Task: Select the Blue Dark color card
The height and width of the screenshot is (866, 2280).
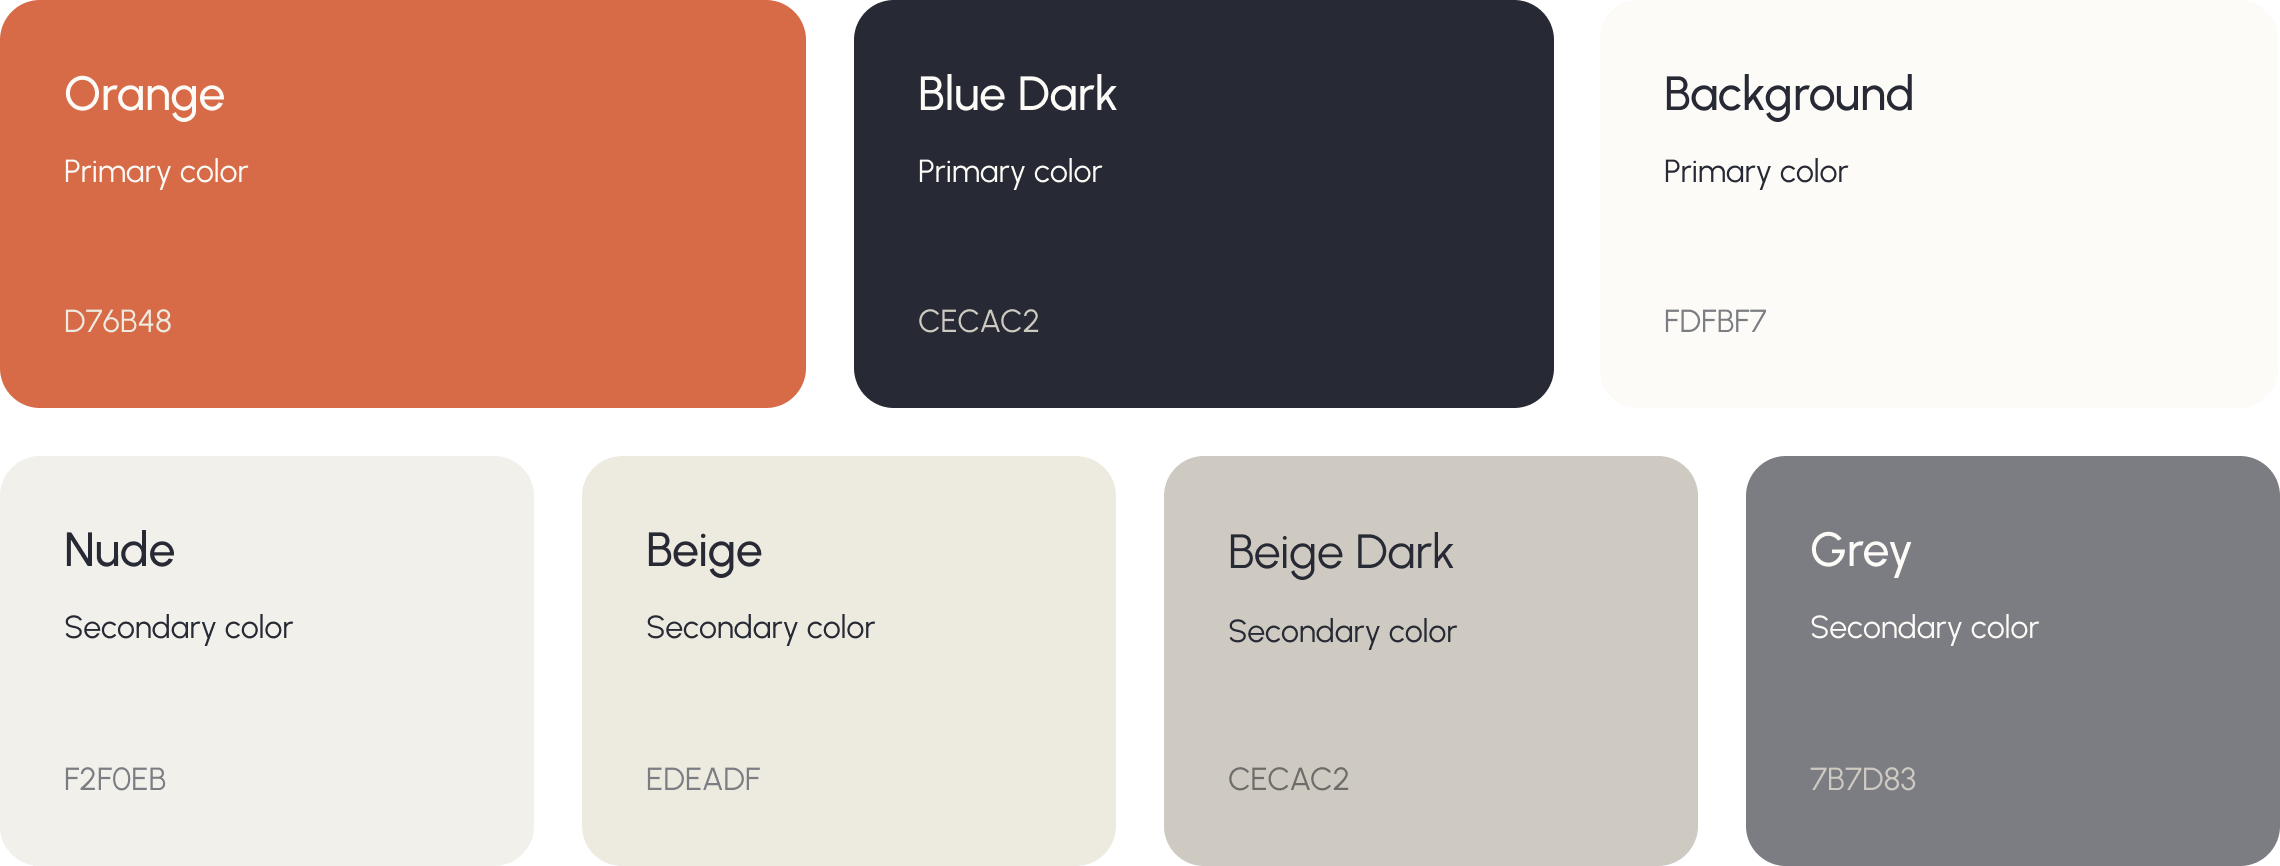Action: [1204, 204]
